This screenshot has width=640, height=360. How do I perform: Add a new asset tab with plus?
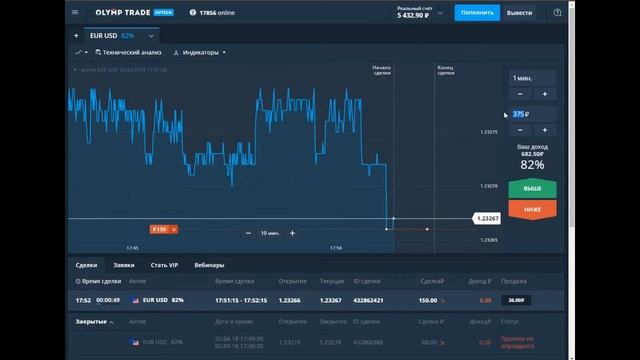(x=76, y=36)
